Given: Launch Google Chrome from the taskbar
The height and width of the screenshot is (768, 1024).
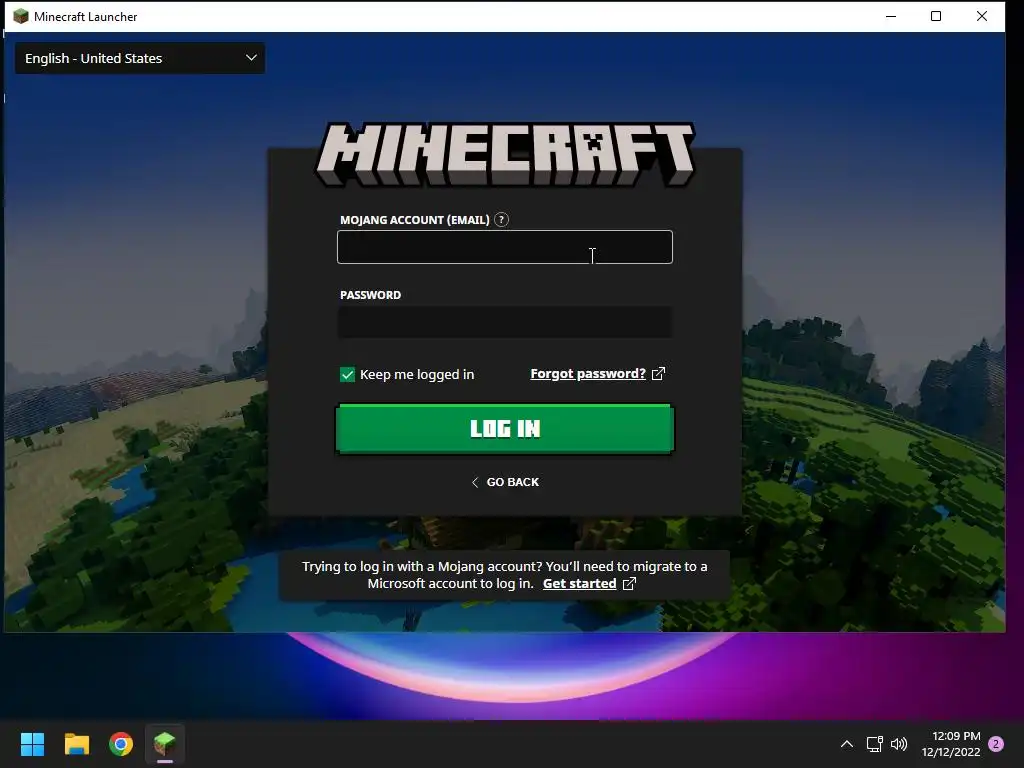Looking at the screenshot, I should click(x=121, y=744).
